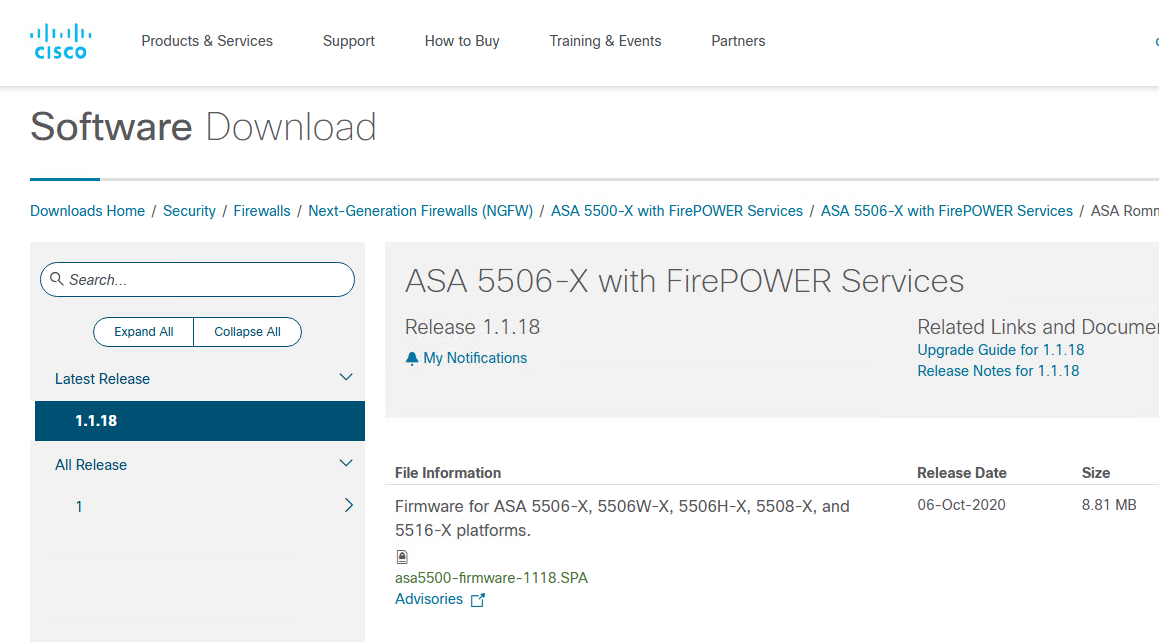1159x642 pixels.
Task: Download asa5500-firmware-1118.SPA file
Action: click(492, 578)
